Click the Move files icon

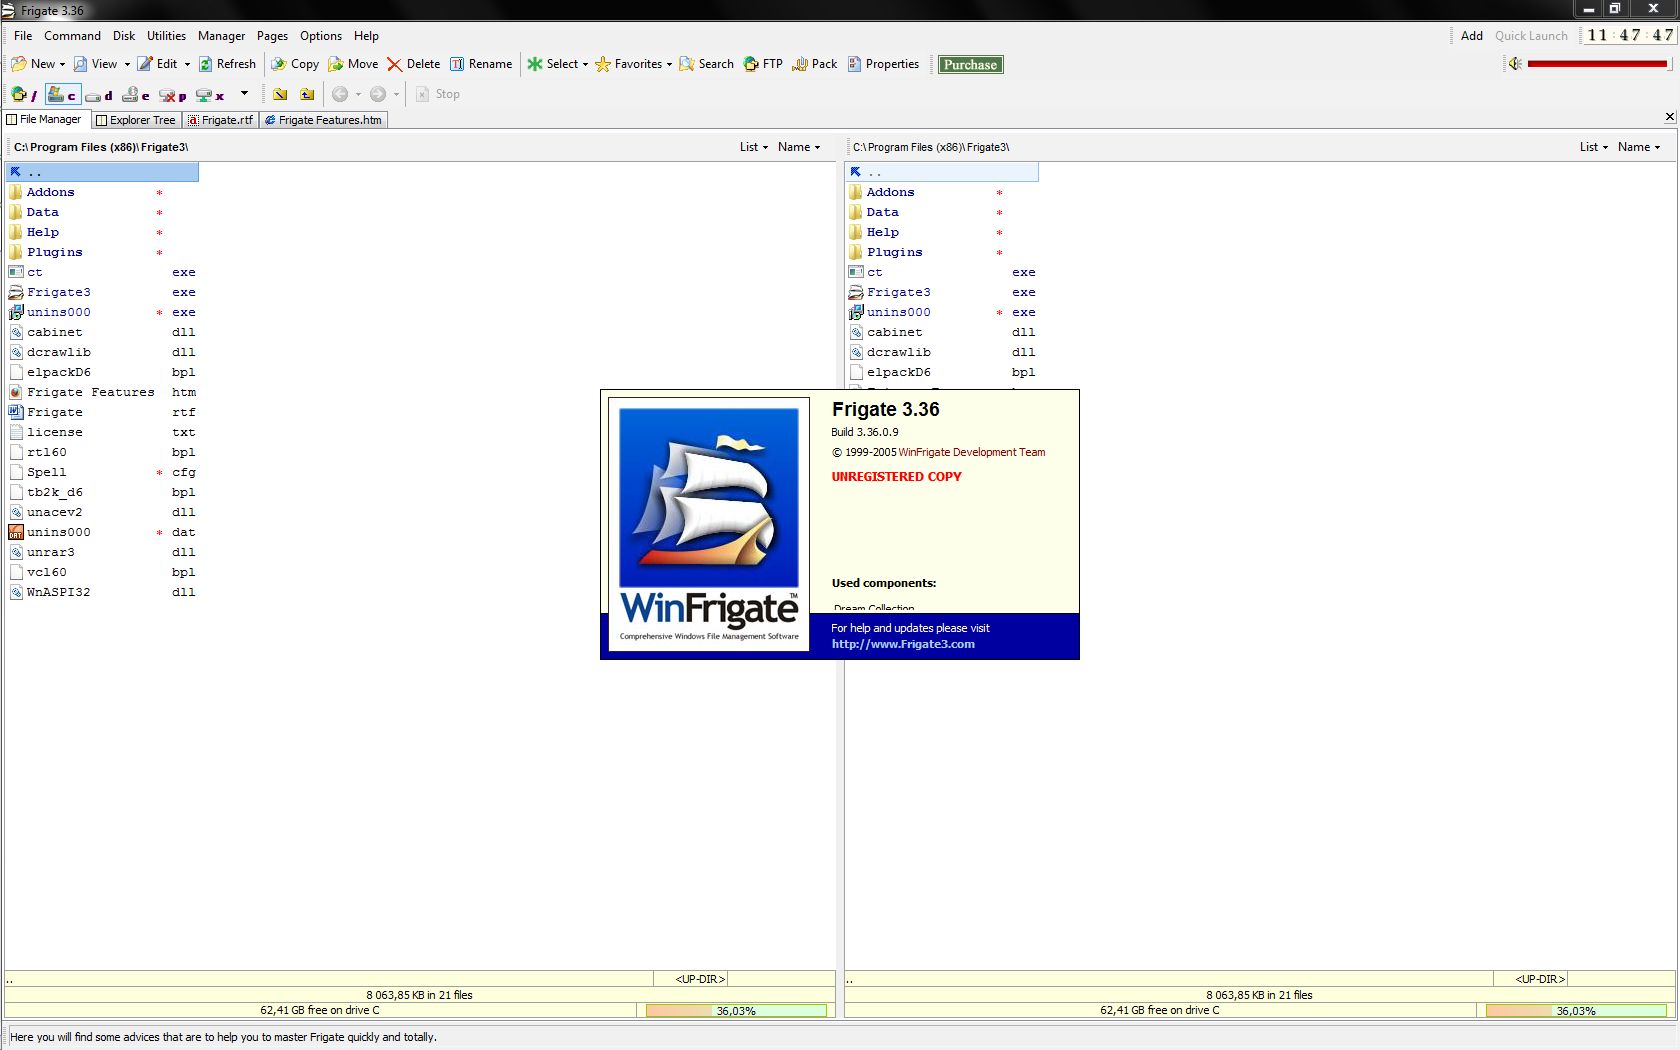point(336,64)
